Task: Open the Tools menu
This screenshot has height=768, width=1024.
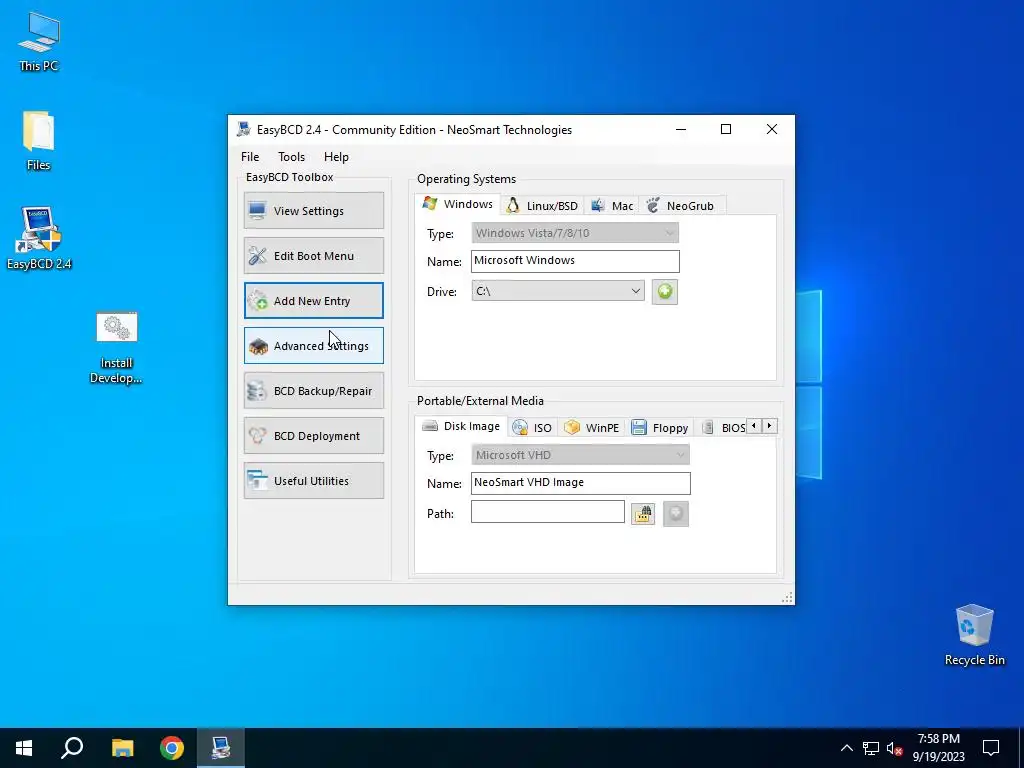Action: (291, 157)
